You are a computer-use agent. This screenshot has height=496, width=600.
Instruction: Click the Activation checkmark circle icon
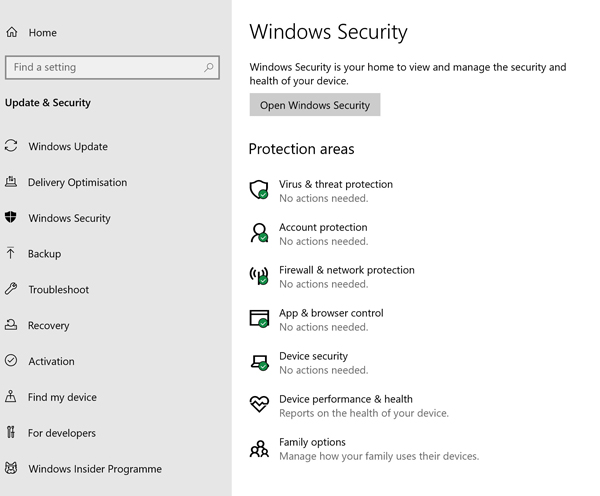click(11, 360)
